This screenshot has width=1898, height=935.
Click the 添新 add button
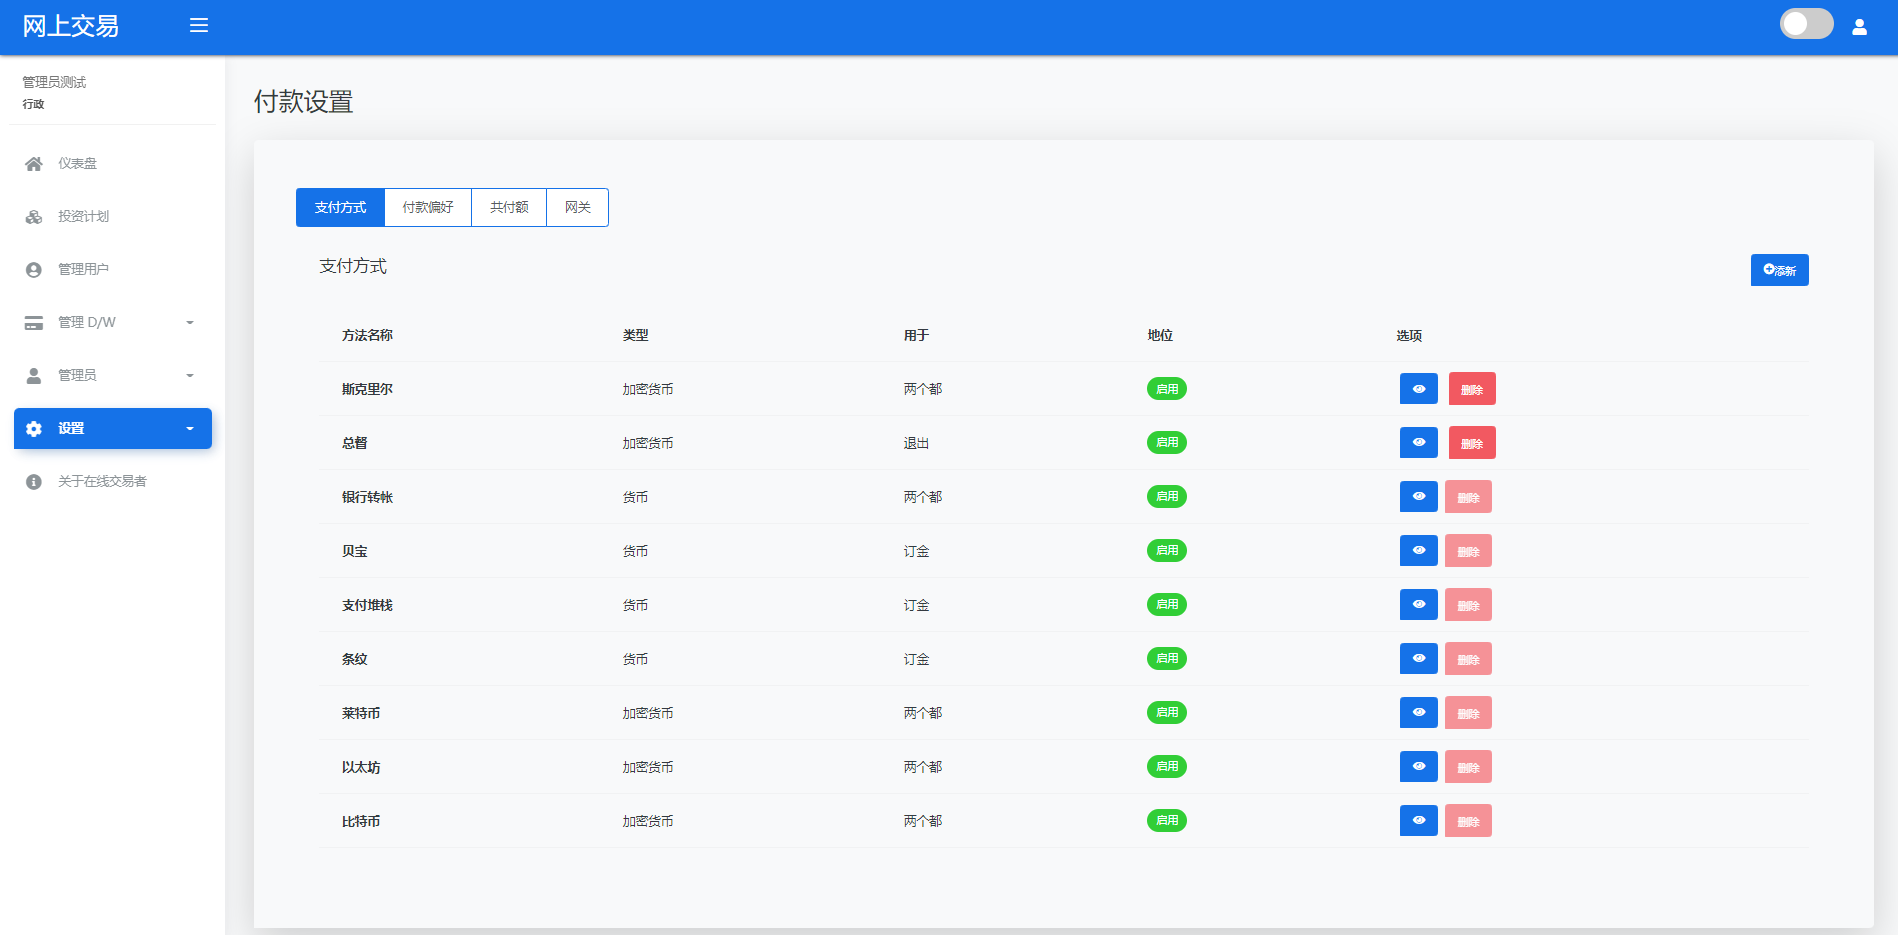[x=1779, y=270]
